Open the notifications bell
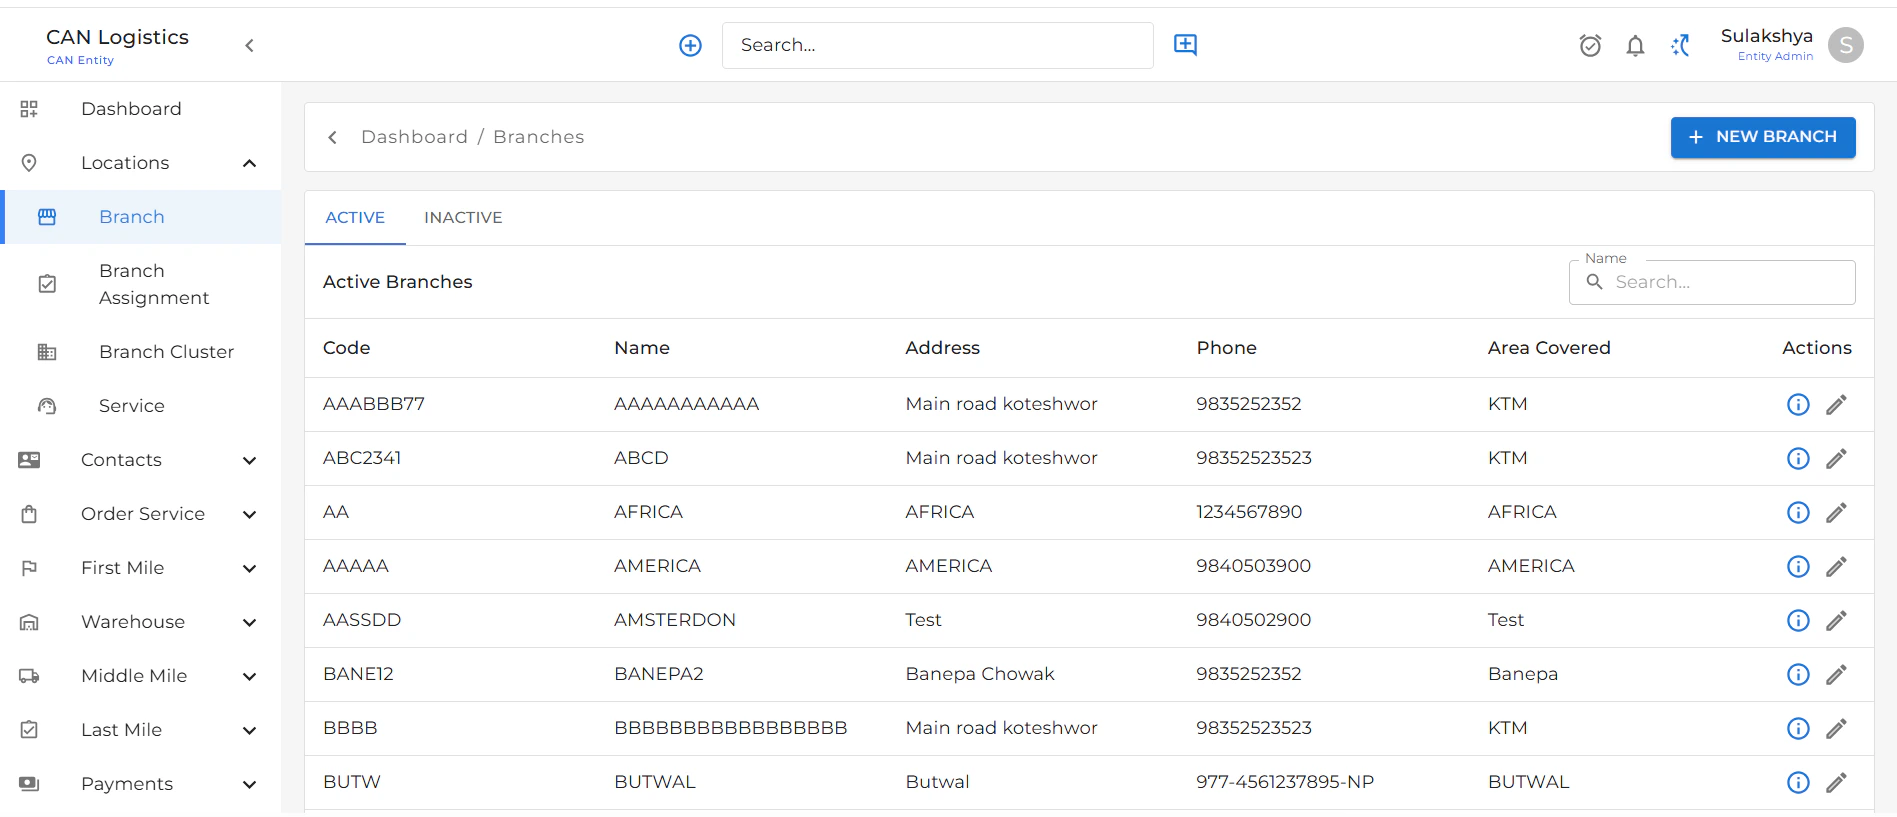Image resolution: width=1897 pixels, height=817 pixels. click(1635, 45)
